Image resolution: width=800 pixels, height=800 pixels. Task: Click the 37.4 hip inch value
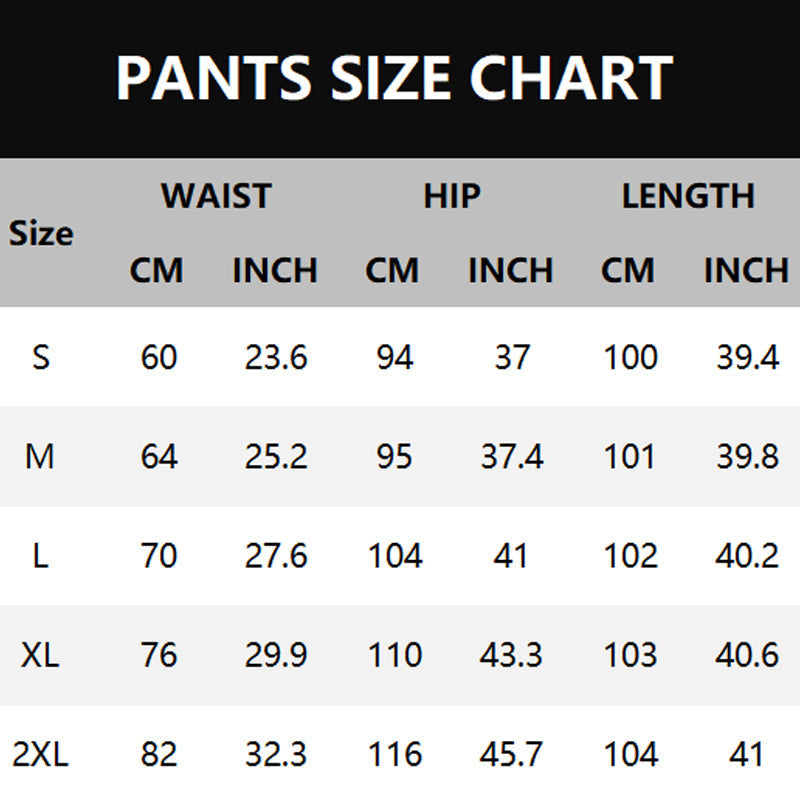(511, 457)
